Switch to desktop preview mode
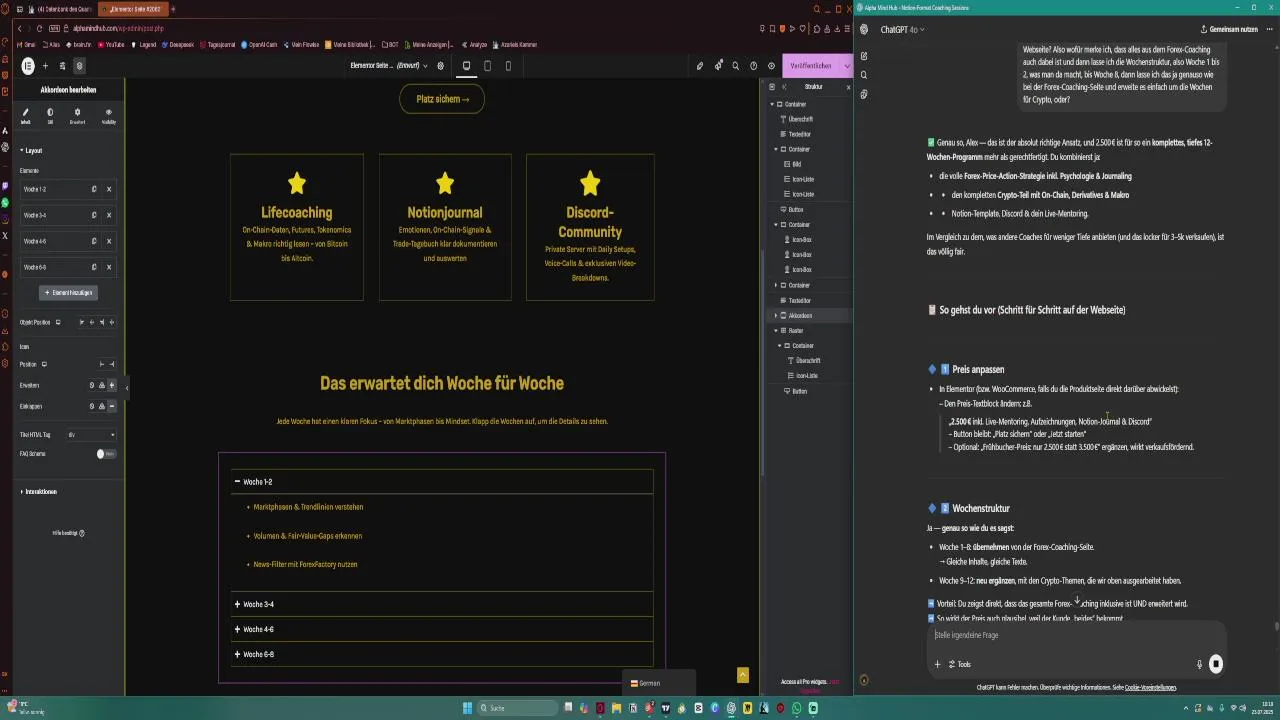 click(466, 66)
